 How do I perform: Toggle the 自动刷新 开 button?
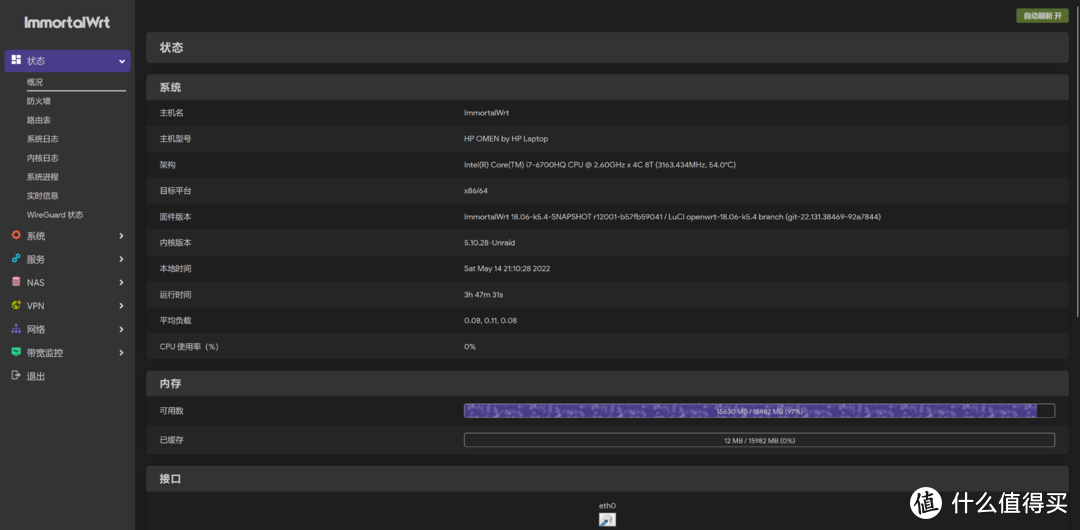[x=1042, y=16]
